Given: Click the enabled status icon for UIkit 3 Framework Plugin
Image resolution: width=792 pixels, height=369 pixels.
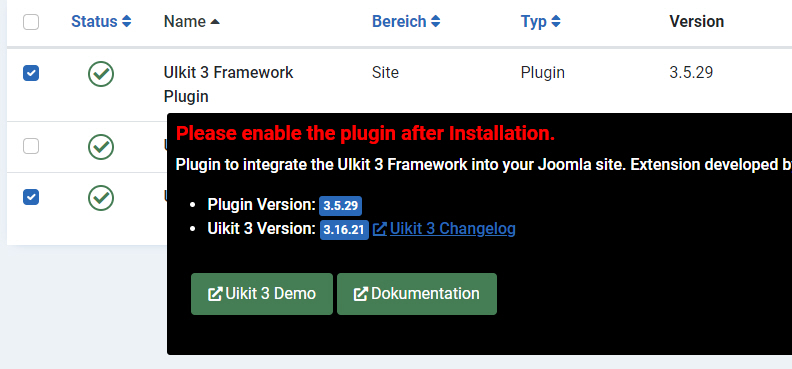Looking at the screenshot, I should pos(101,74).
